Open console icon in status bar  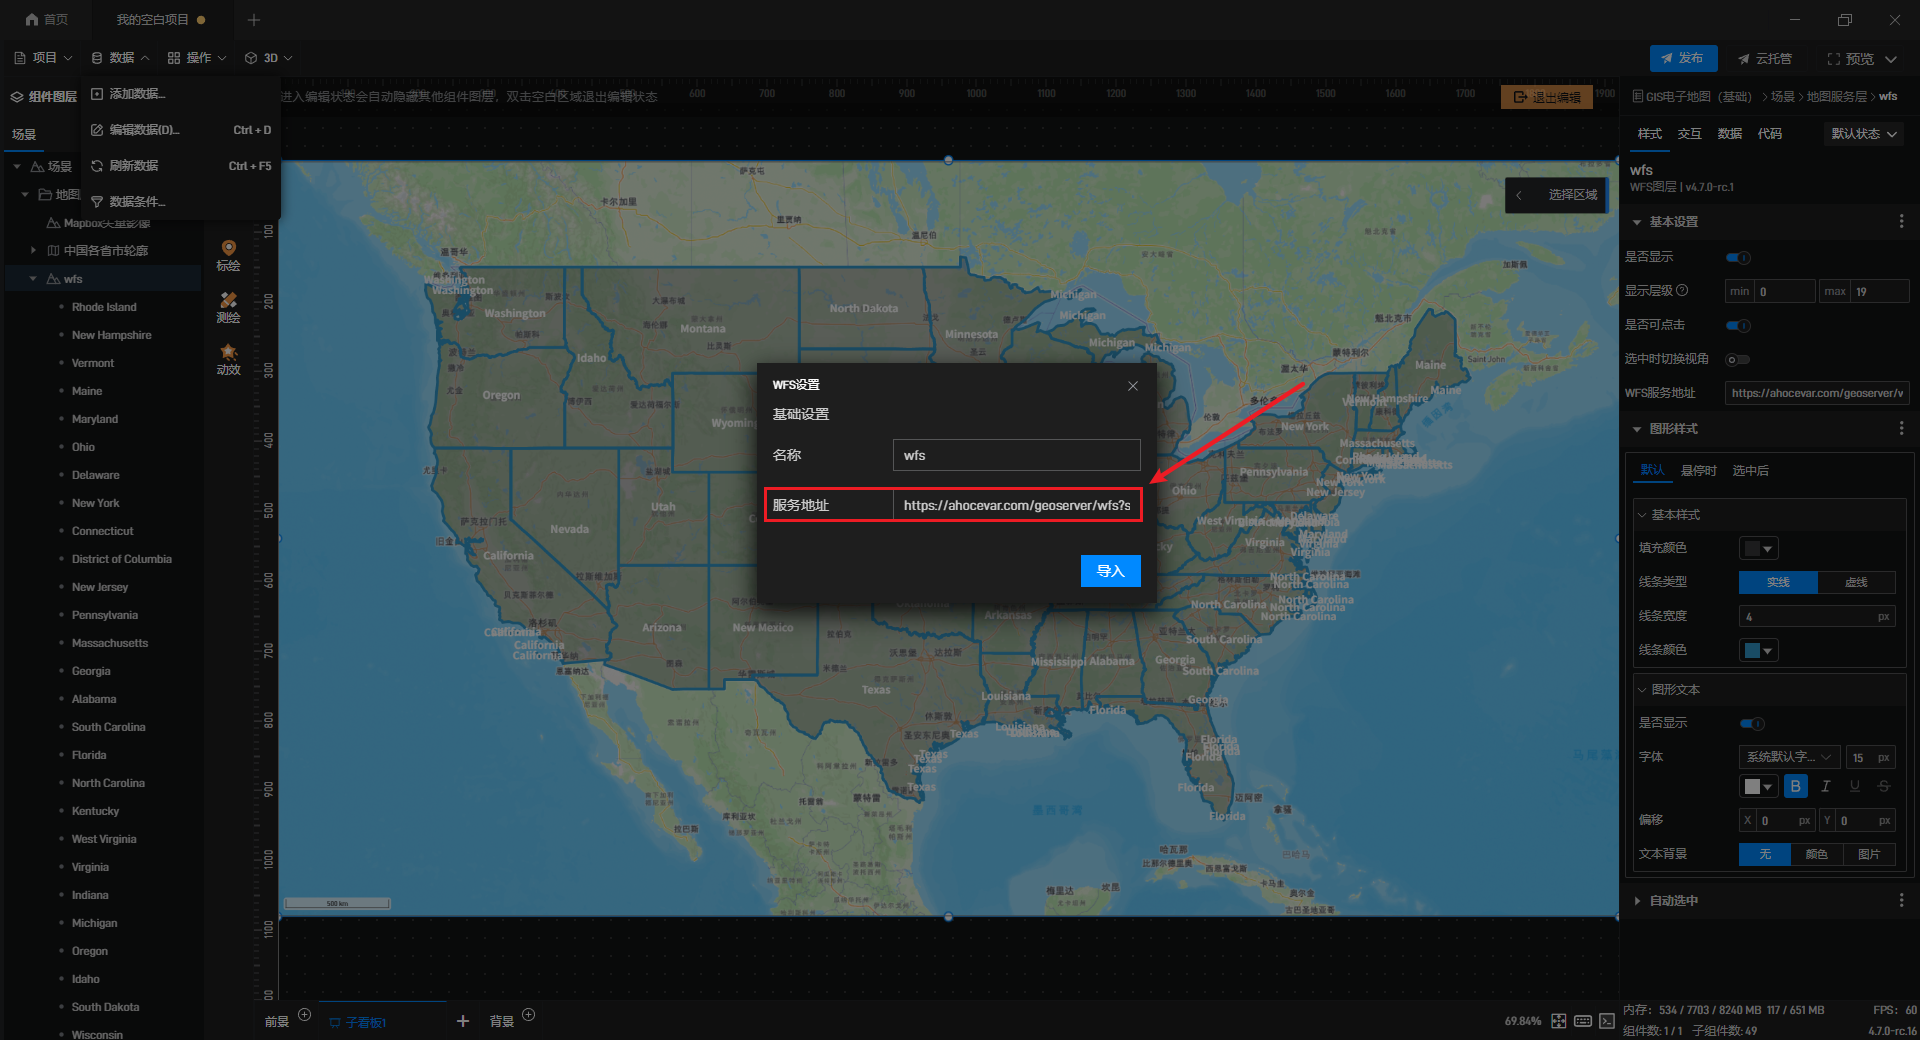[x=1607, y=1021]
